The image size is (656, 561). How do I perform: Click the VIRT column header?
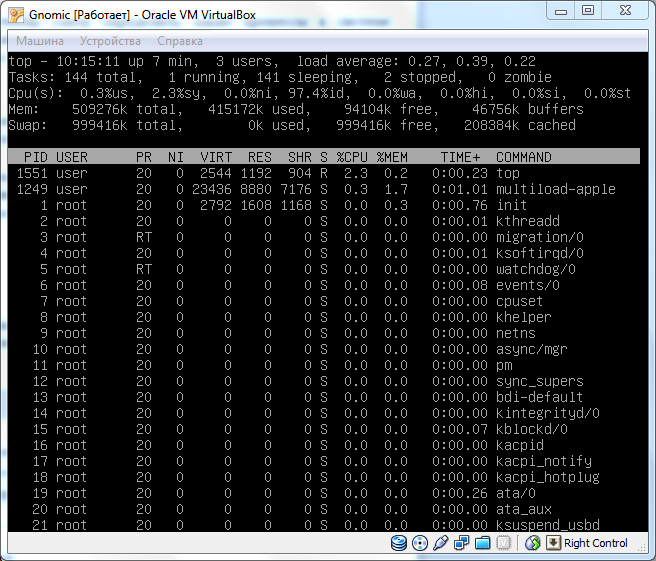pos(216,157)
